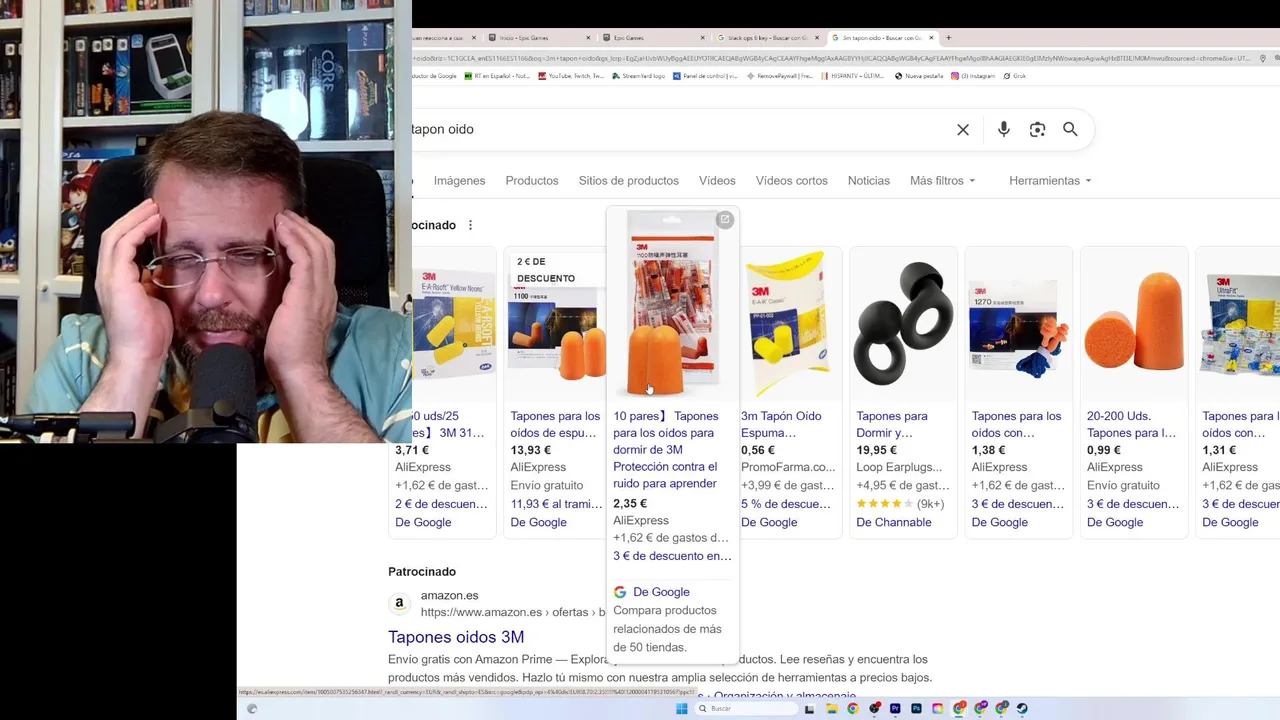The height and width of the screenshot is (720, 1280).
Task: Open 'Tapones para Dormir y...' Loop link
Action: pos(891,424)
